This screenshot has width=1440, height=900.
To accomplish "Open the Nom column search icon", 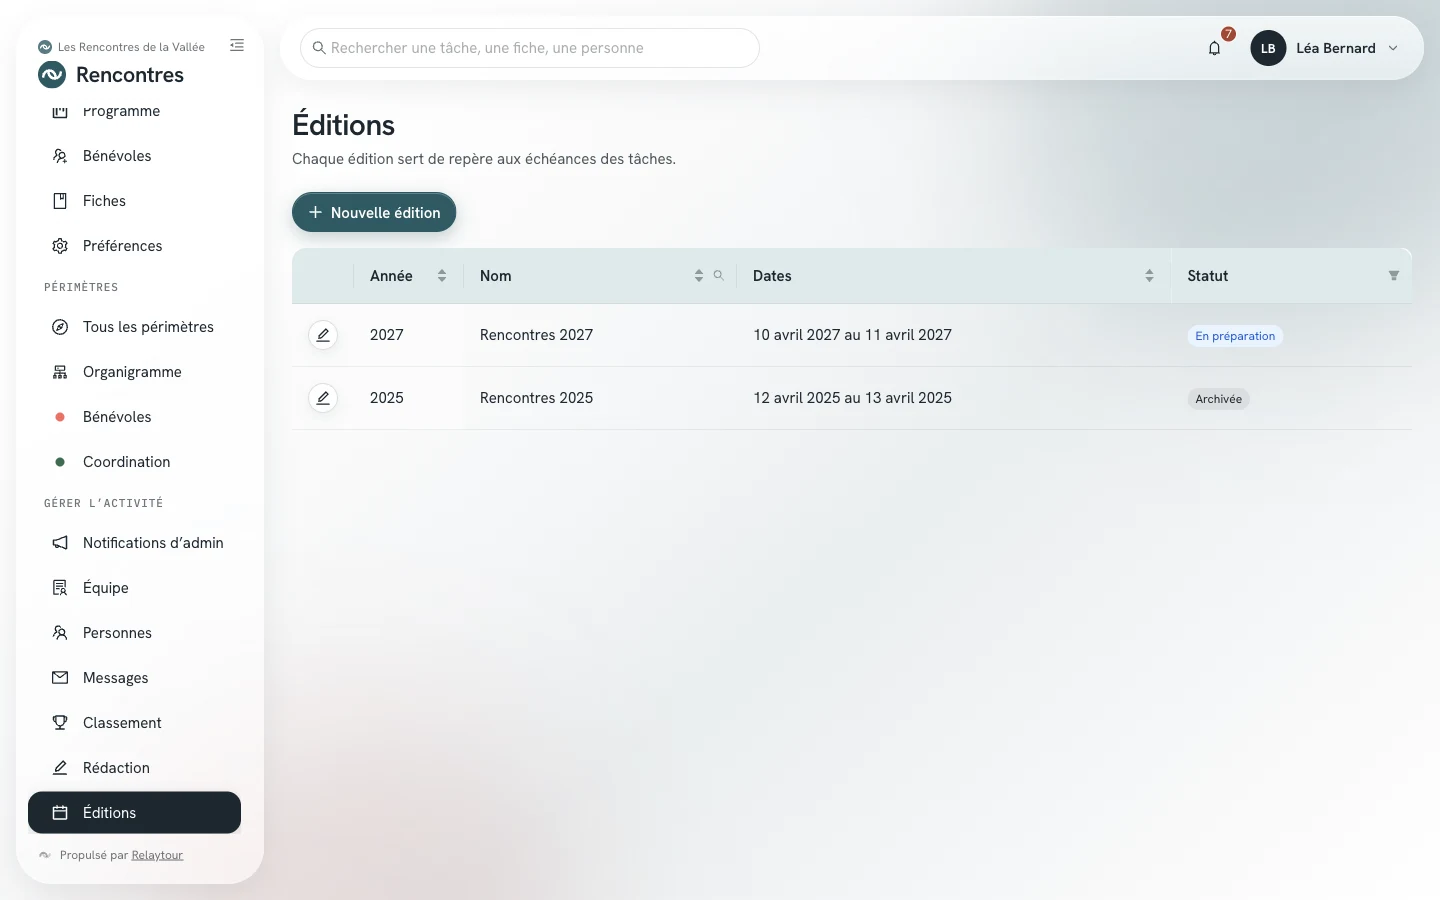I will point(718,275).
